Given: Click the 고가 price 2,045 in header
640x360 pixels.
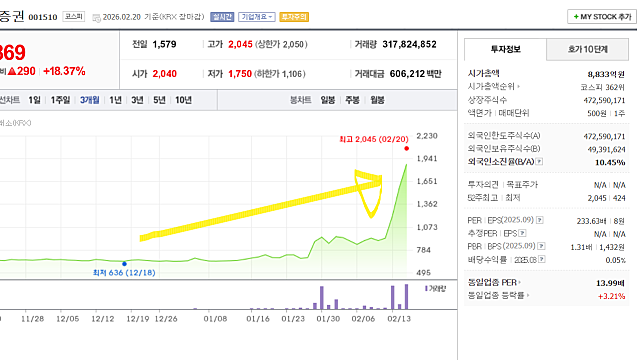Looking at the screenshot, I should coord(240,44).
